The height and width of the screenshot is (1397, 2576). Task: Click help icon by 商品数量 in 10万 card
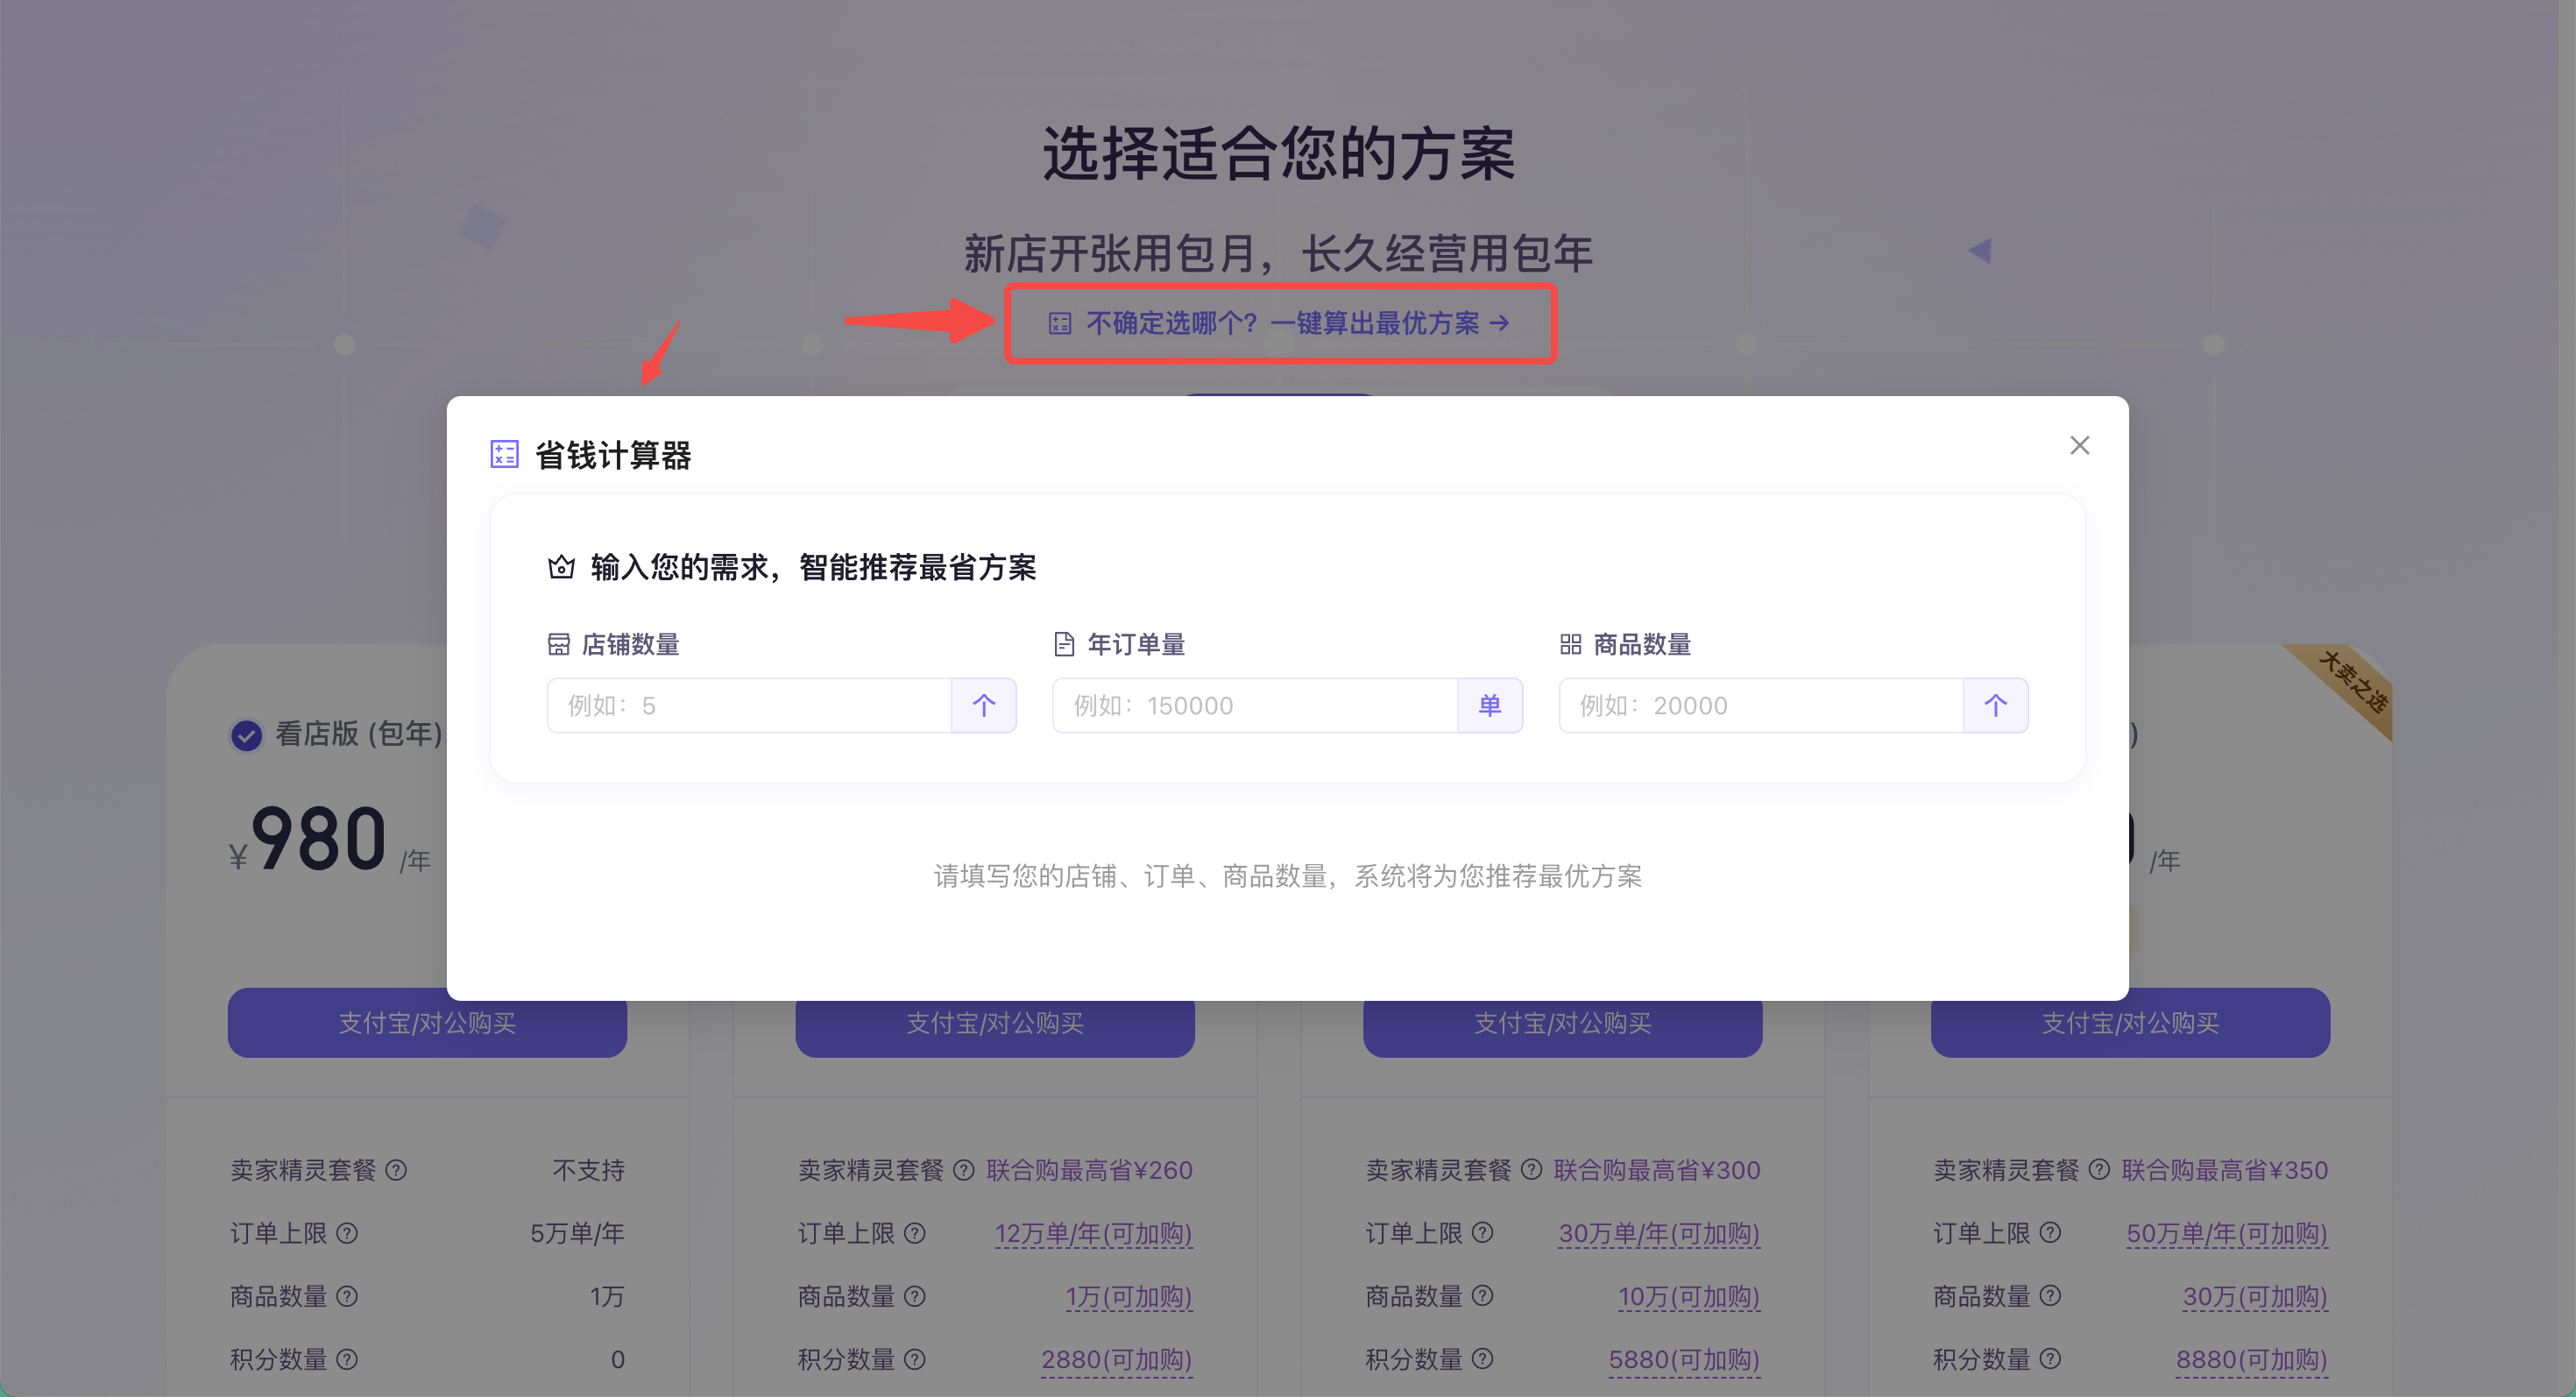tap(1483, 1296)
